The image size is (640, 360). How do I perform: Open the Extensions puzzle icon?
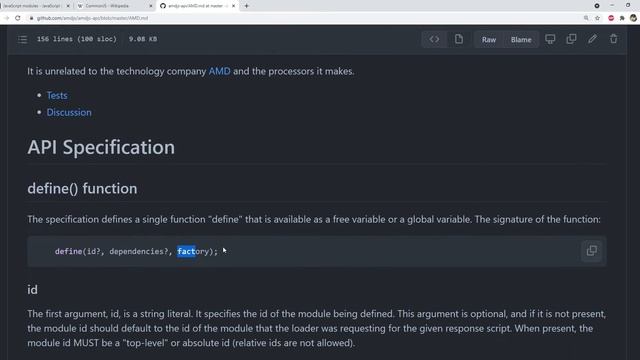click(x=622, y=18)
